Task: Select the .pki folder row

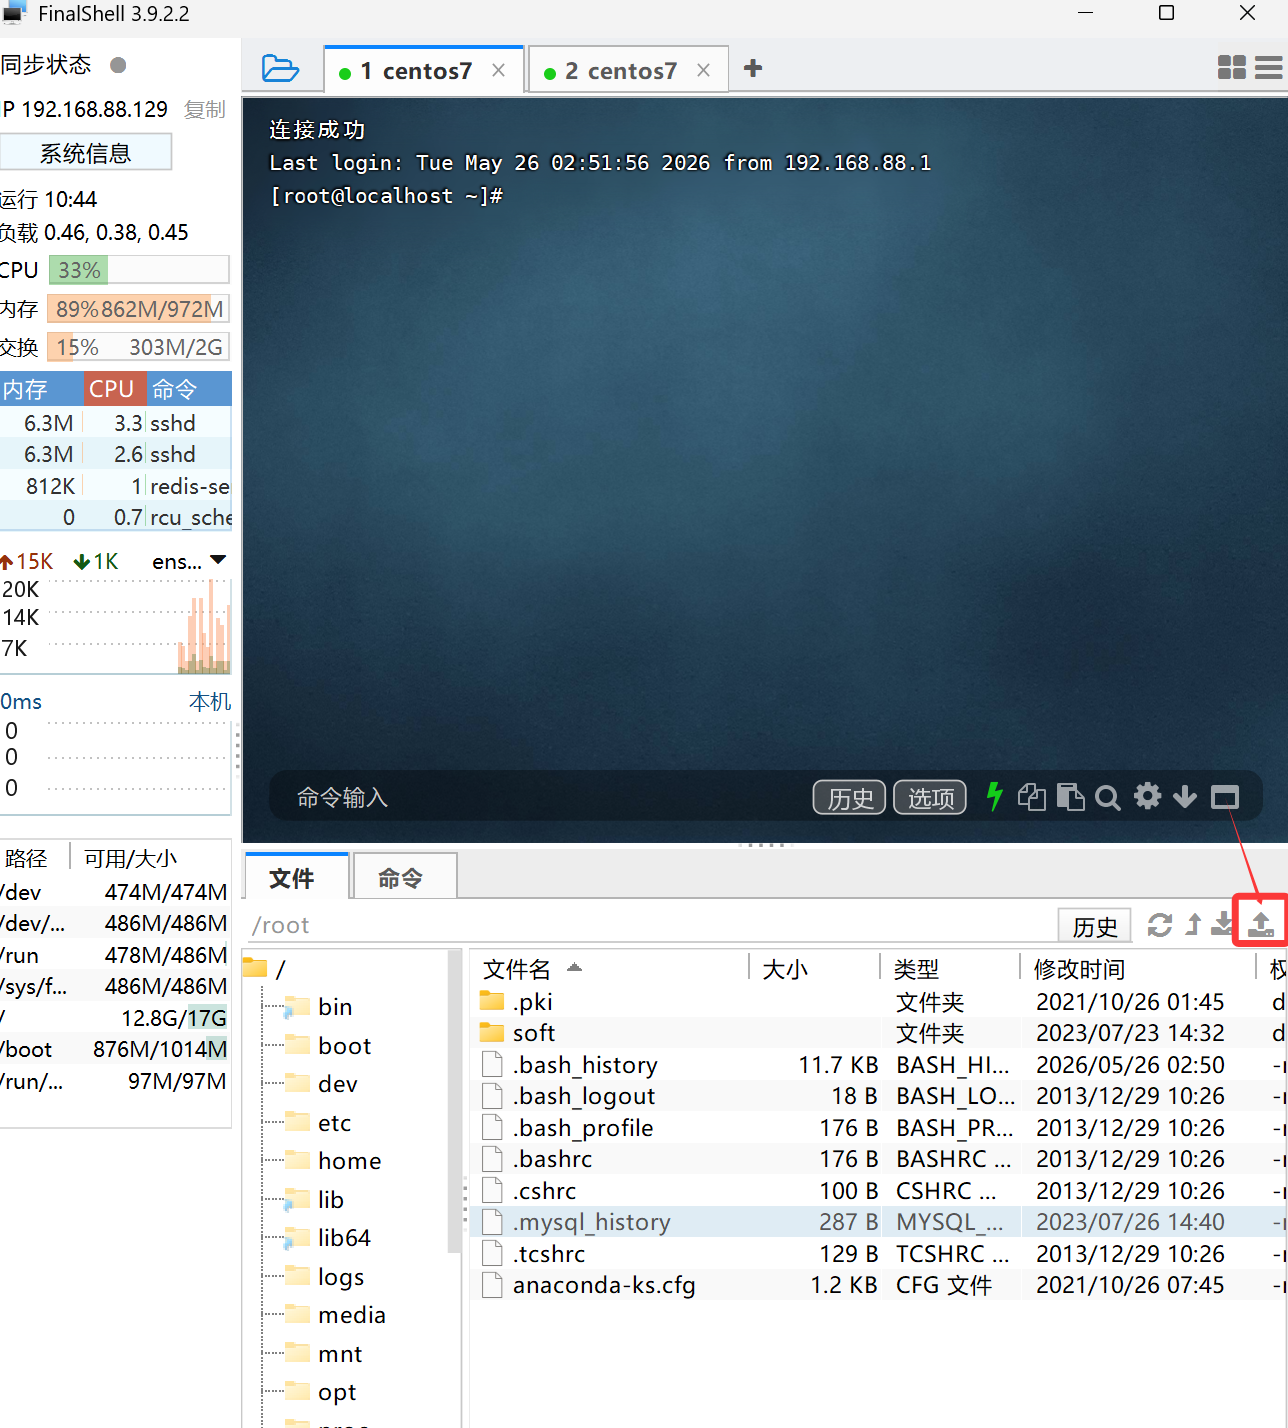Action: click(878, 1002)
